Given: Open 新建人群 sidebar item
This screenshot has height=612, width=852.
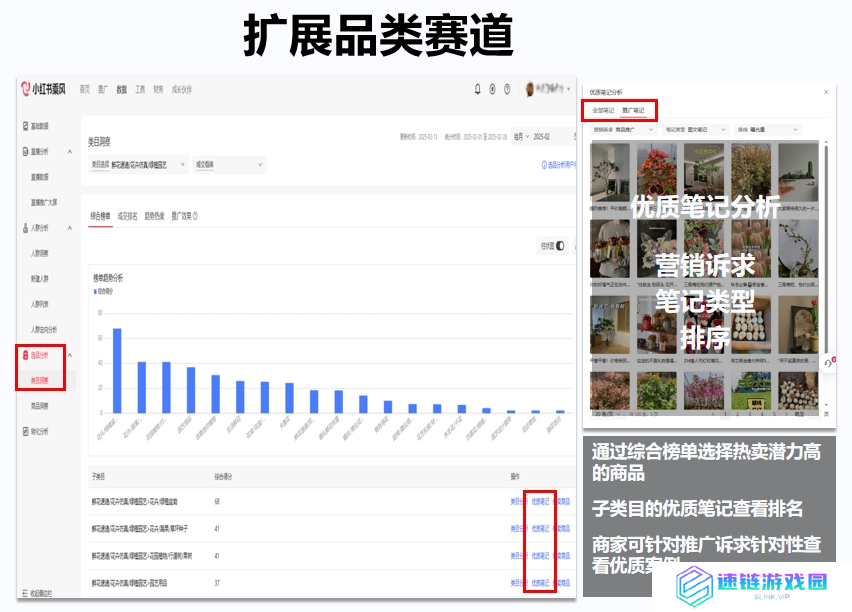Looking at the screenshot, I should 39,279.
